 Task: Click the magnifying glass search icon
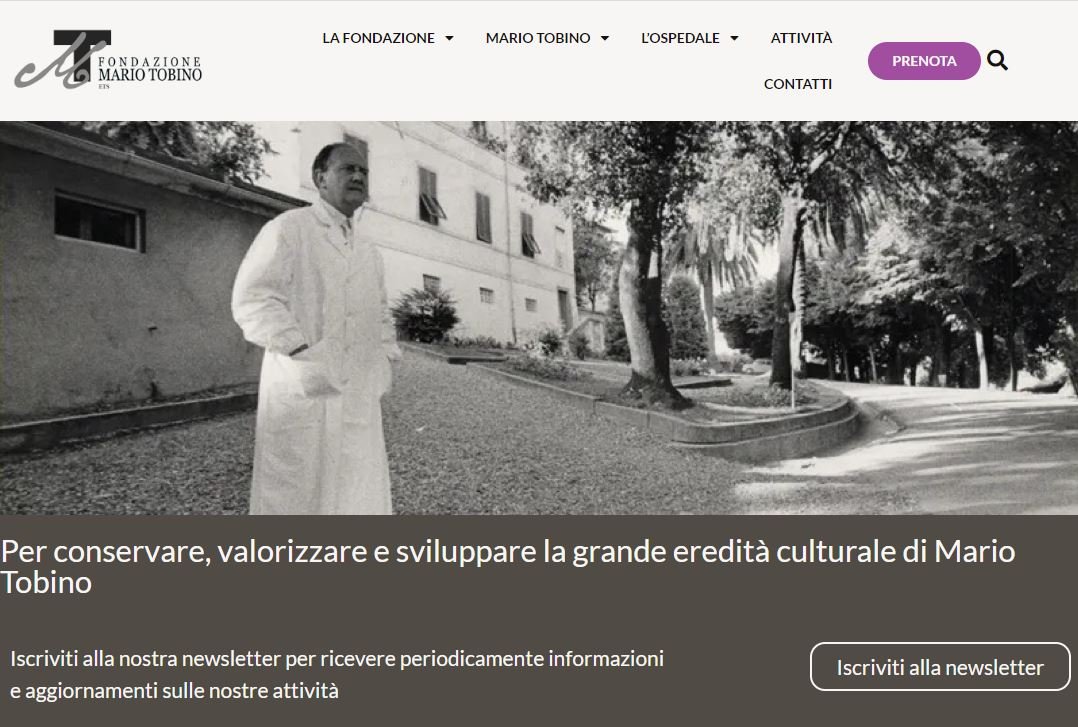pyautogui.click(x=997, y=61)
